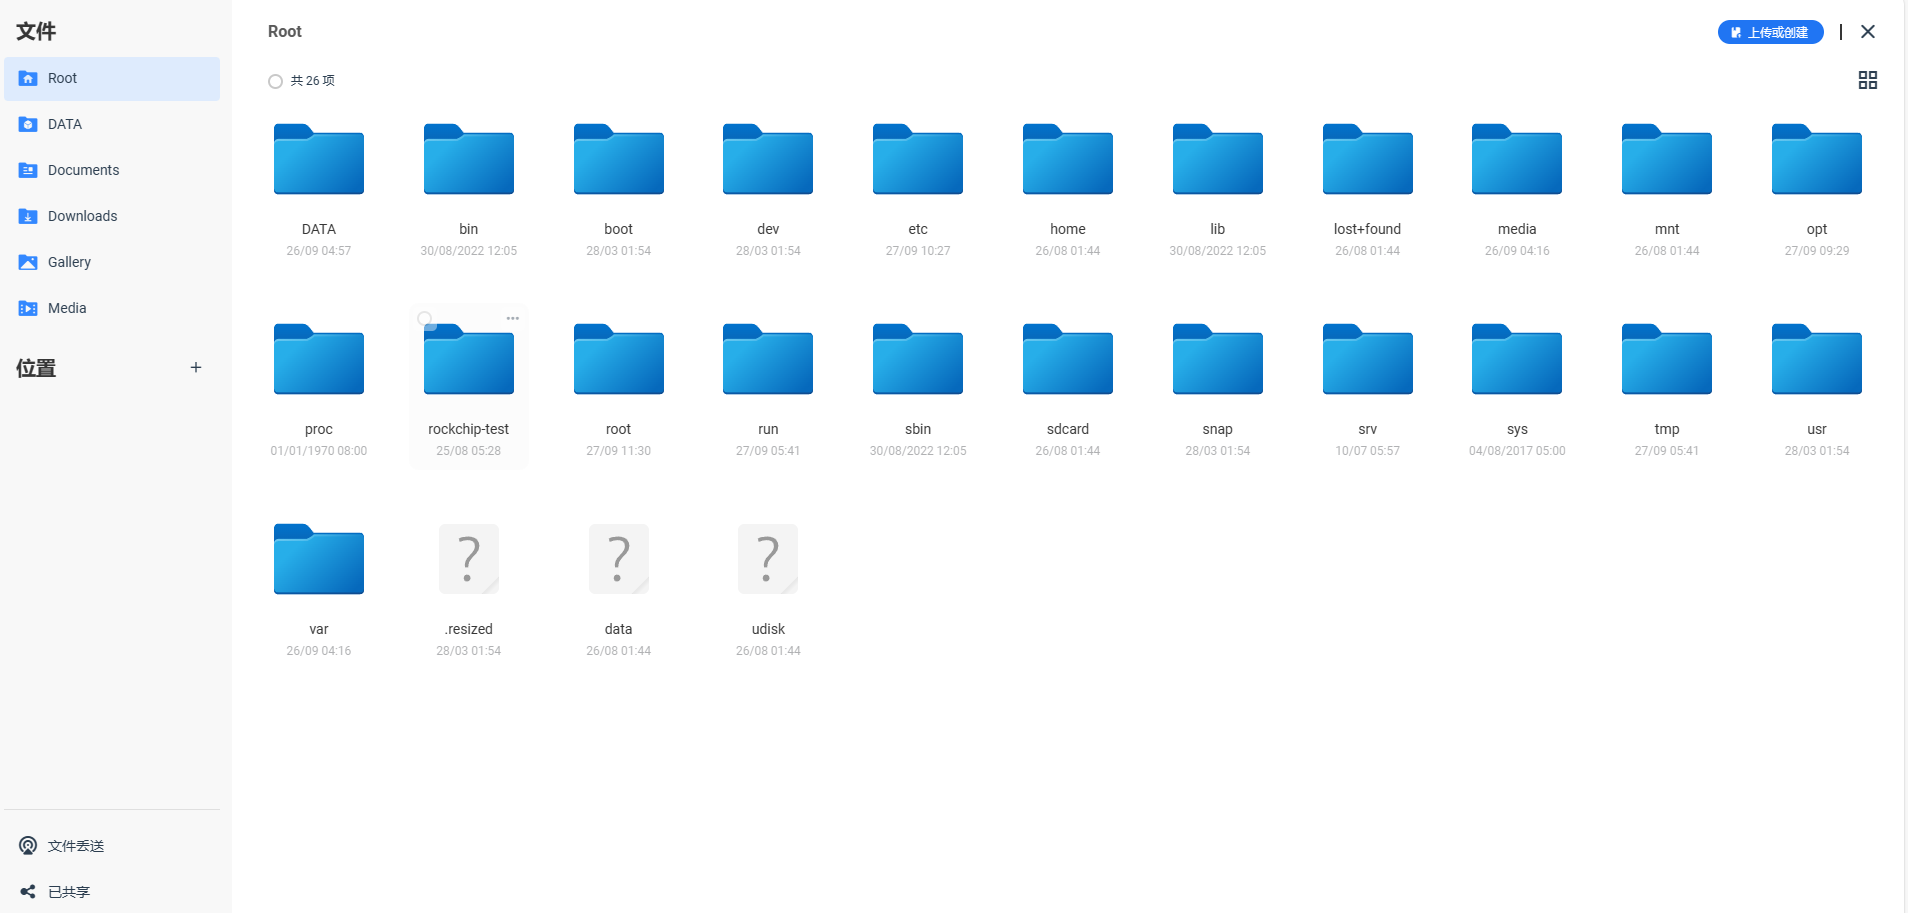Select the udisk unknown file icon
Screen dimensions: 1908x913
tap(768, 559)
